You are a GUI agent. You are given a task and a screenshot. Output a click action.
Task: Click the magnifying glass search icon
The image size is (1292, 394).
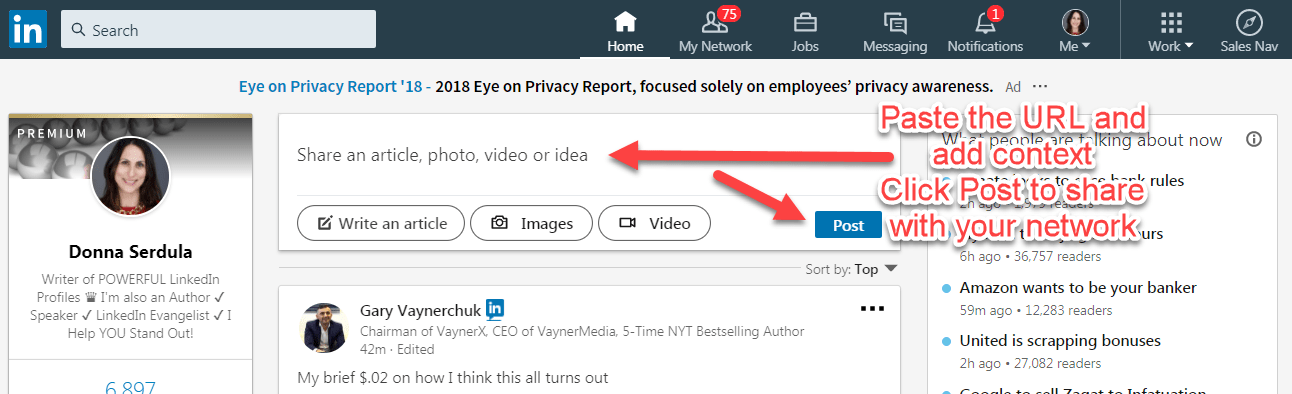click(x=79, y=30)
